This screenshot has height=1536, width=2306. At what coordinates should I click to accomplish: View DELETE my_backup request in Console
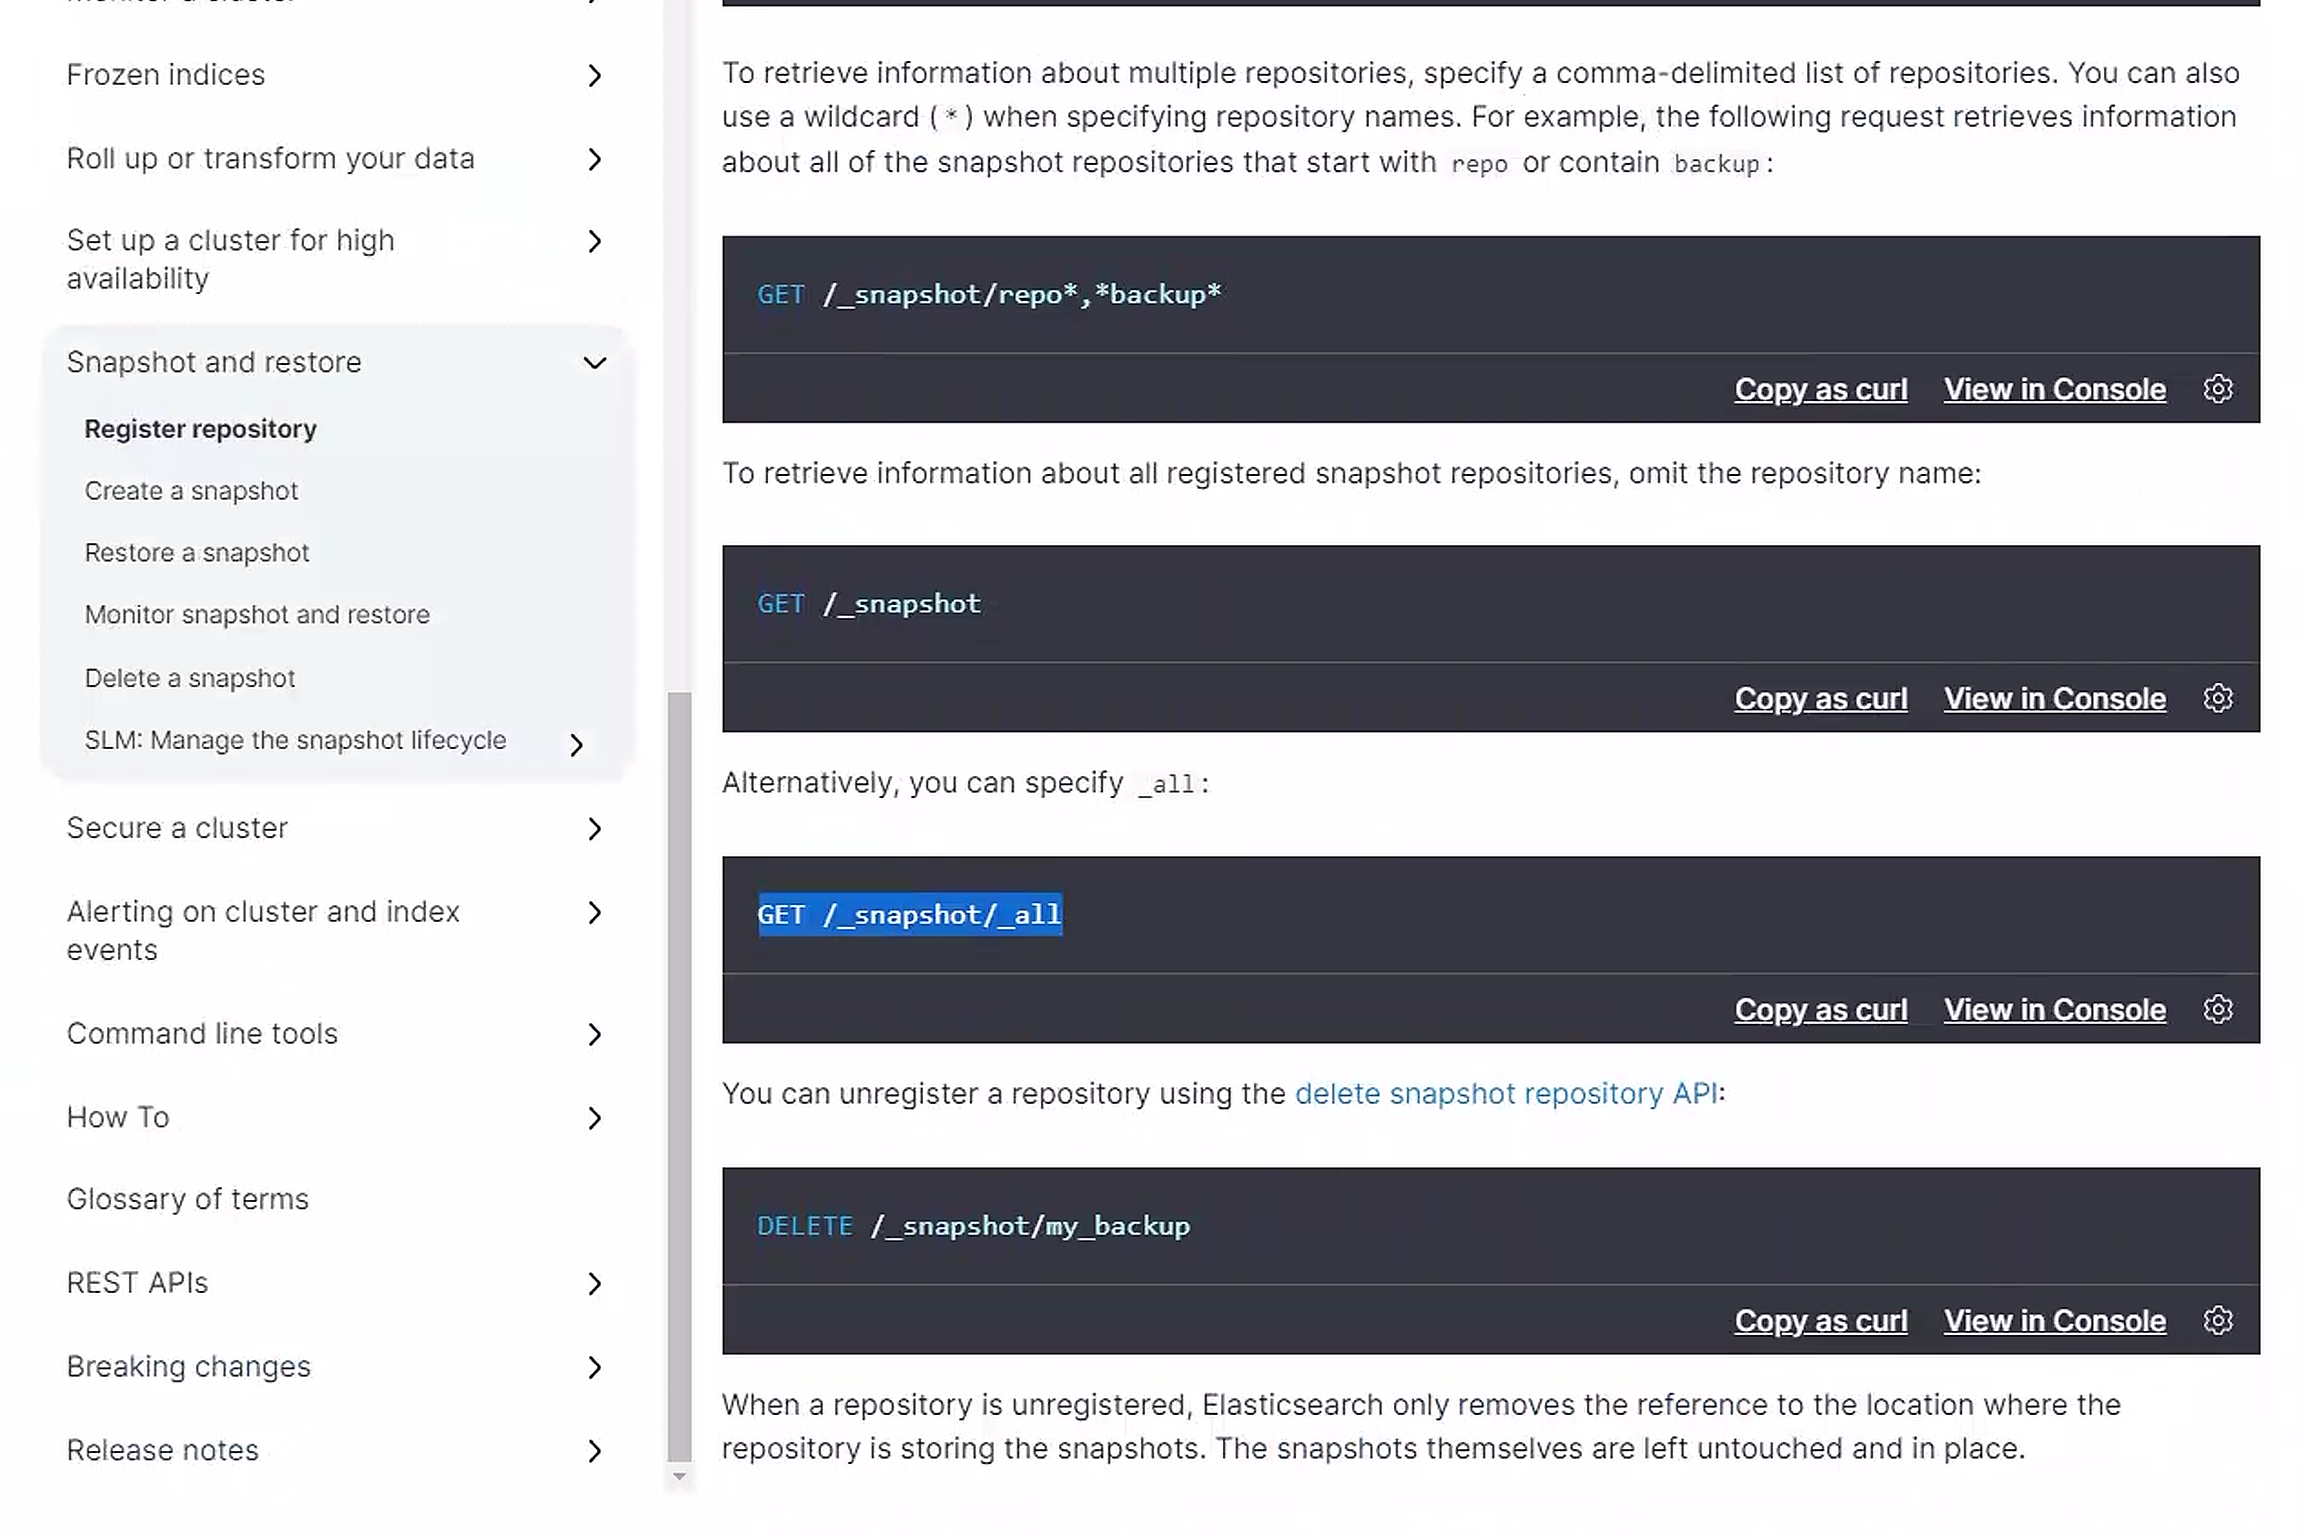point(2054,1321)
